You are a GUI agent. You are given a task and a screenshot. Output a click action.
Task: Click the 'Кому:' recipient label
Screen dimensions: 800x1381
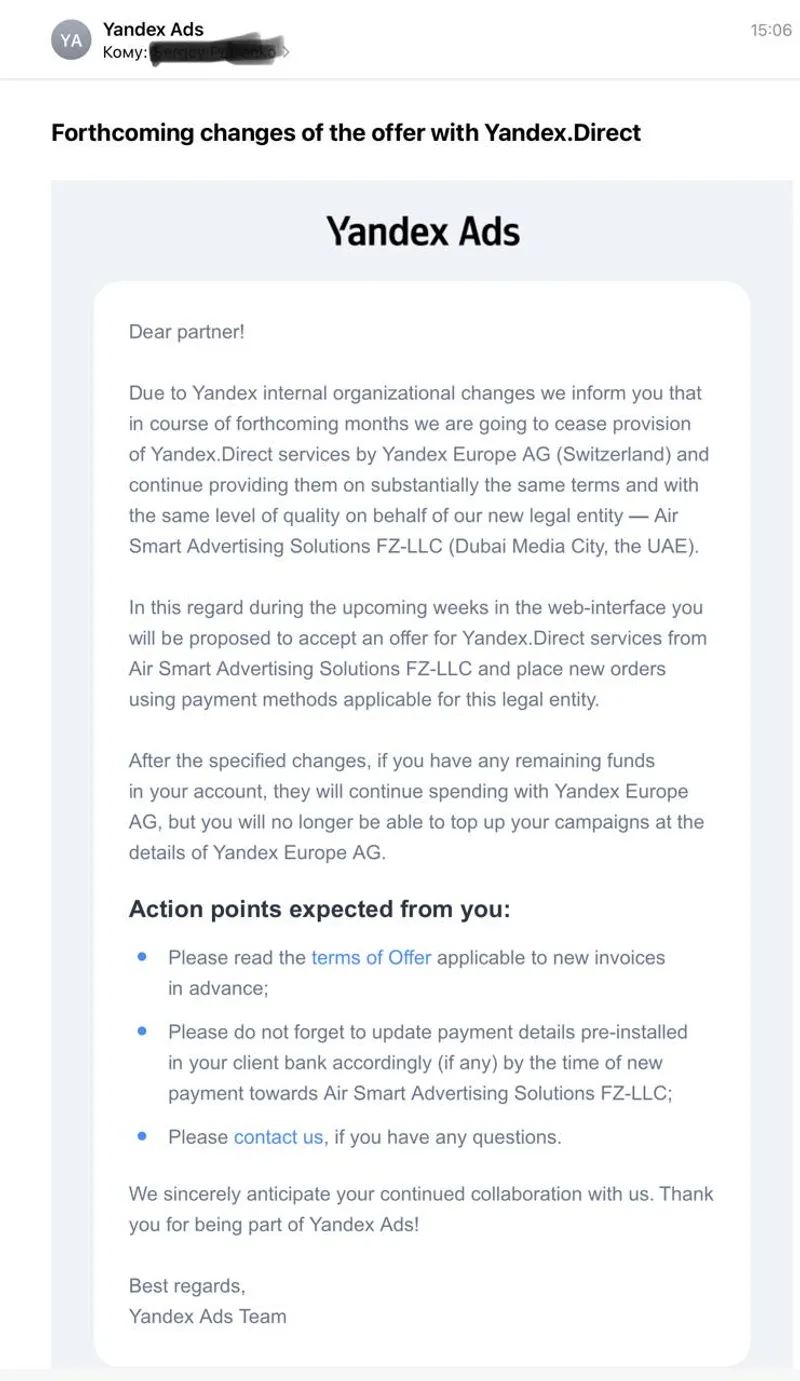pos(125,52)
